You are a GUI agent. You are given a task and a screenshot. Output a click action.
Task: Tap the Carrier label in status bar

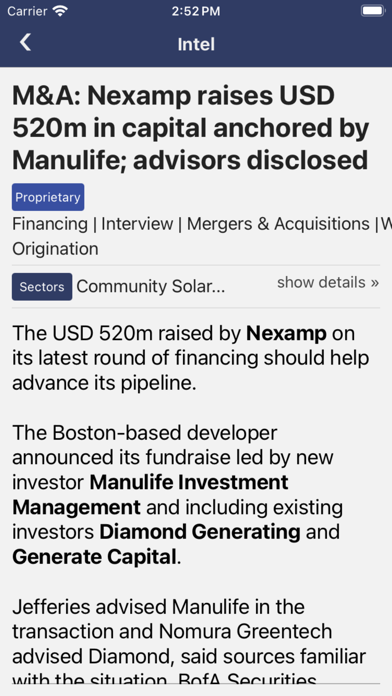pos(27,11)
